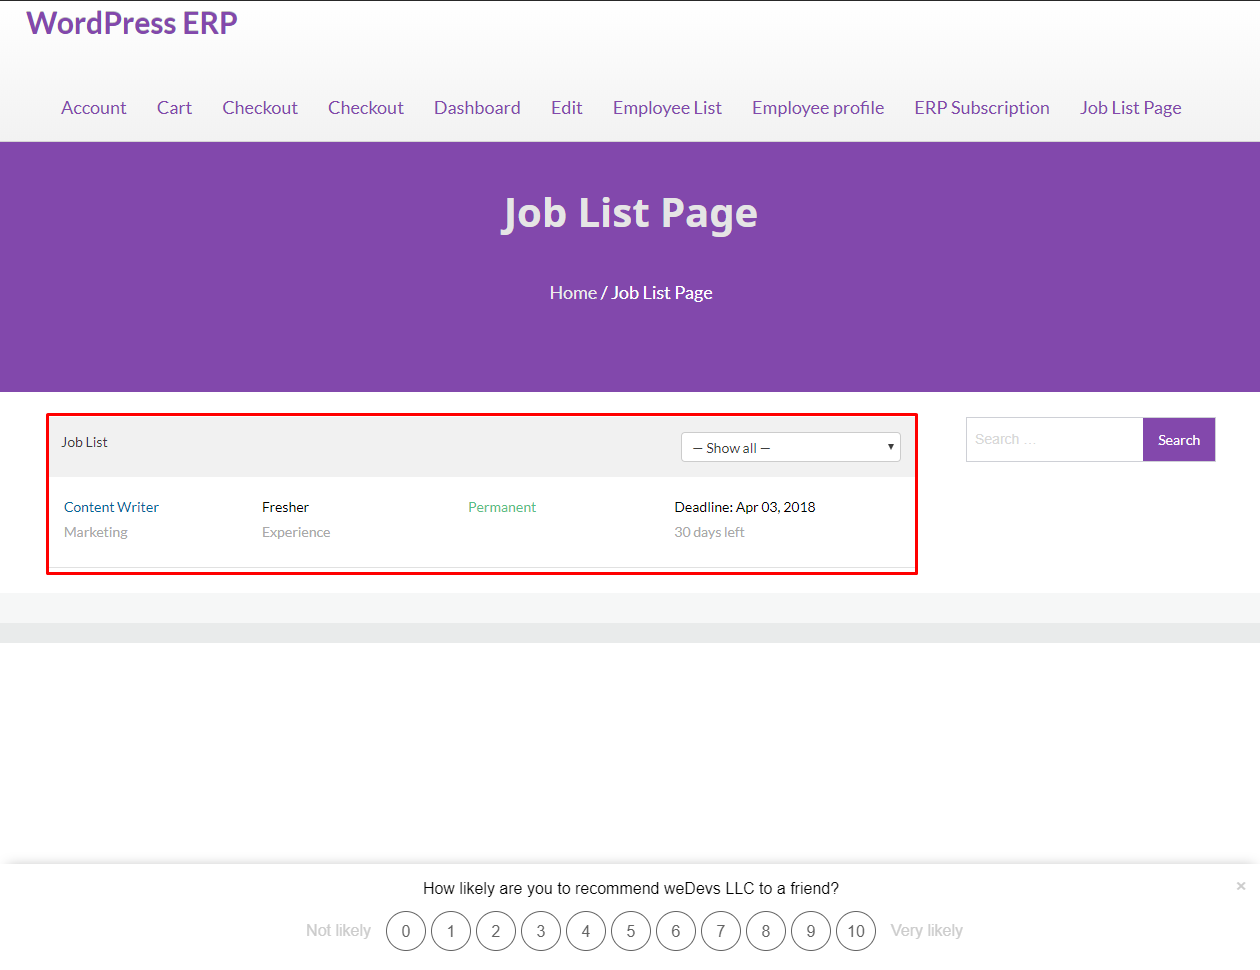
Task: Click the "Very likely" survey label
Action: pos(927,931)
